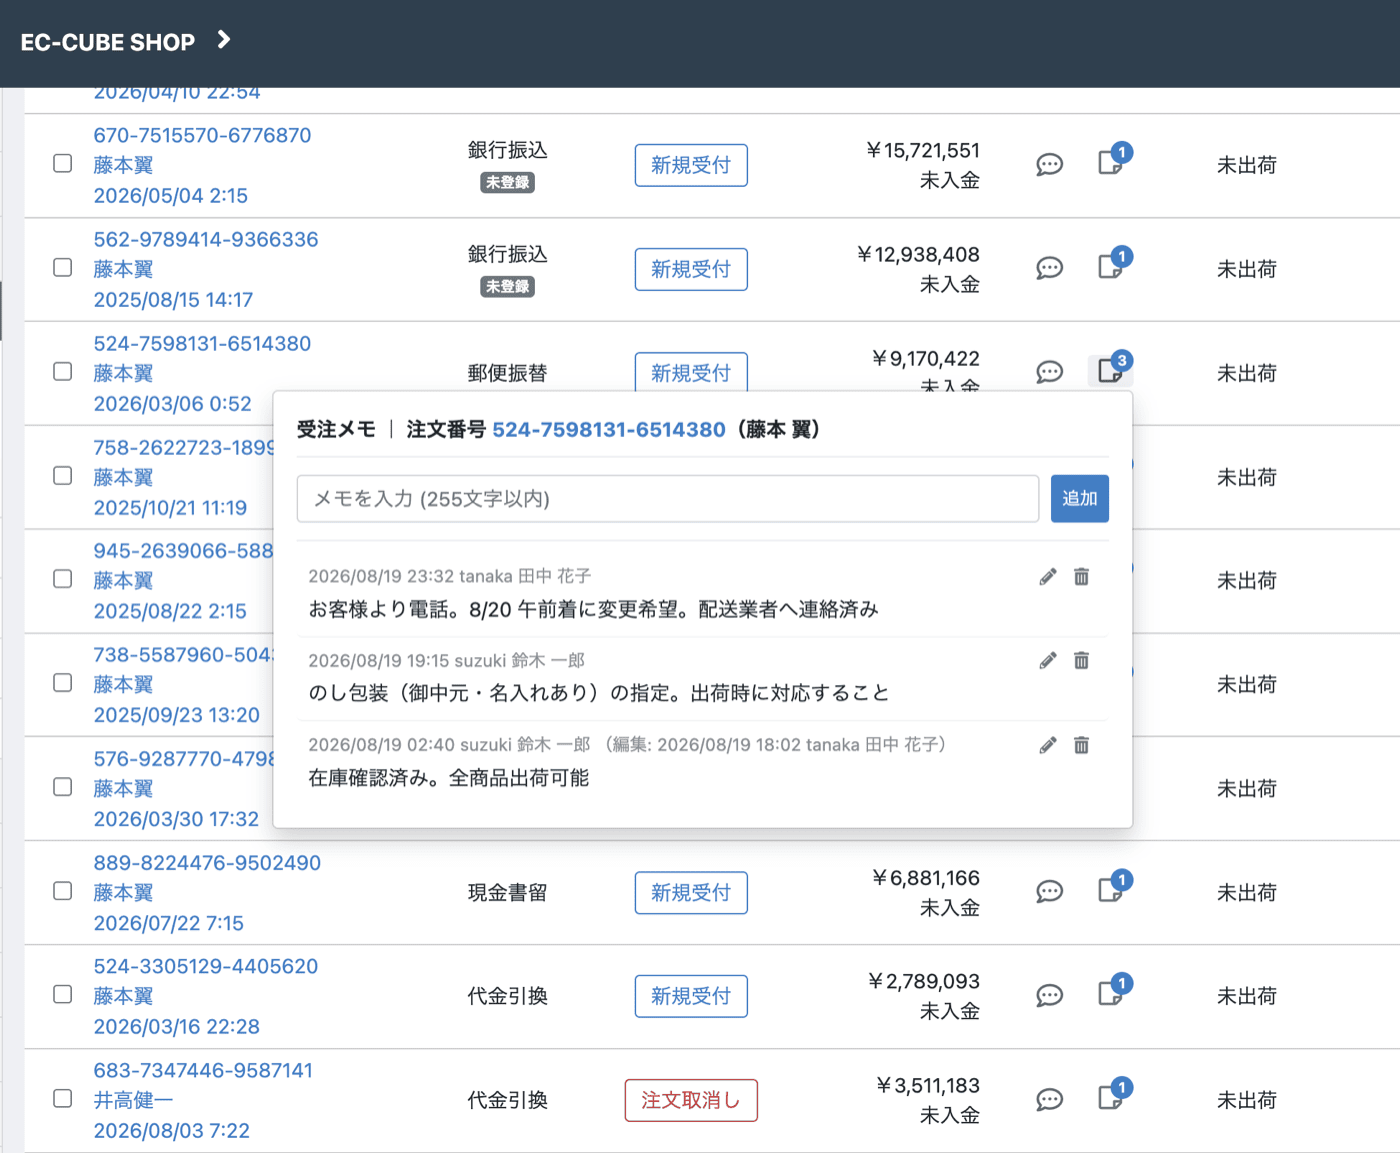Select checkbox for order dated 2025/08/22 2:15
This screenshot has height=1153, width=1400.
coord(63,579)
